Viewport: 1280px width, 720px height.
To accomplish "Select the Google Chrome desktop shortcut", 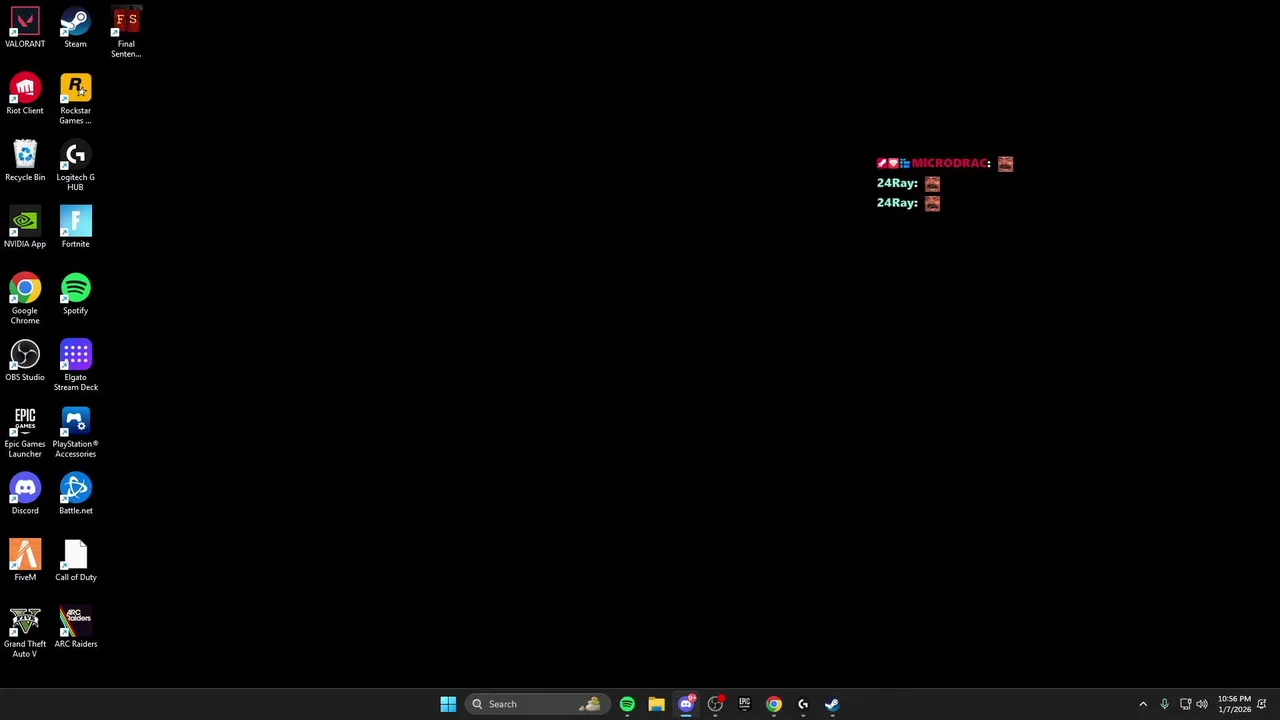I will [x=25, y=299].
